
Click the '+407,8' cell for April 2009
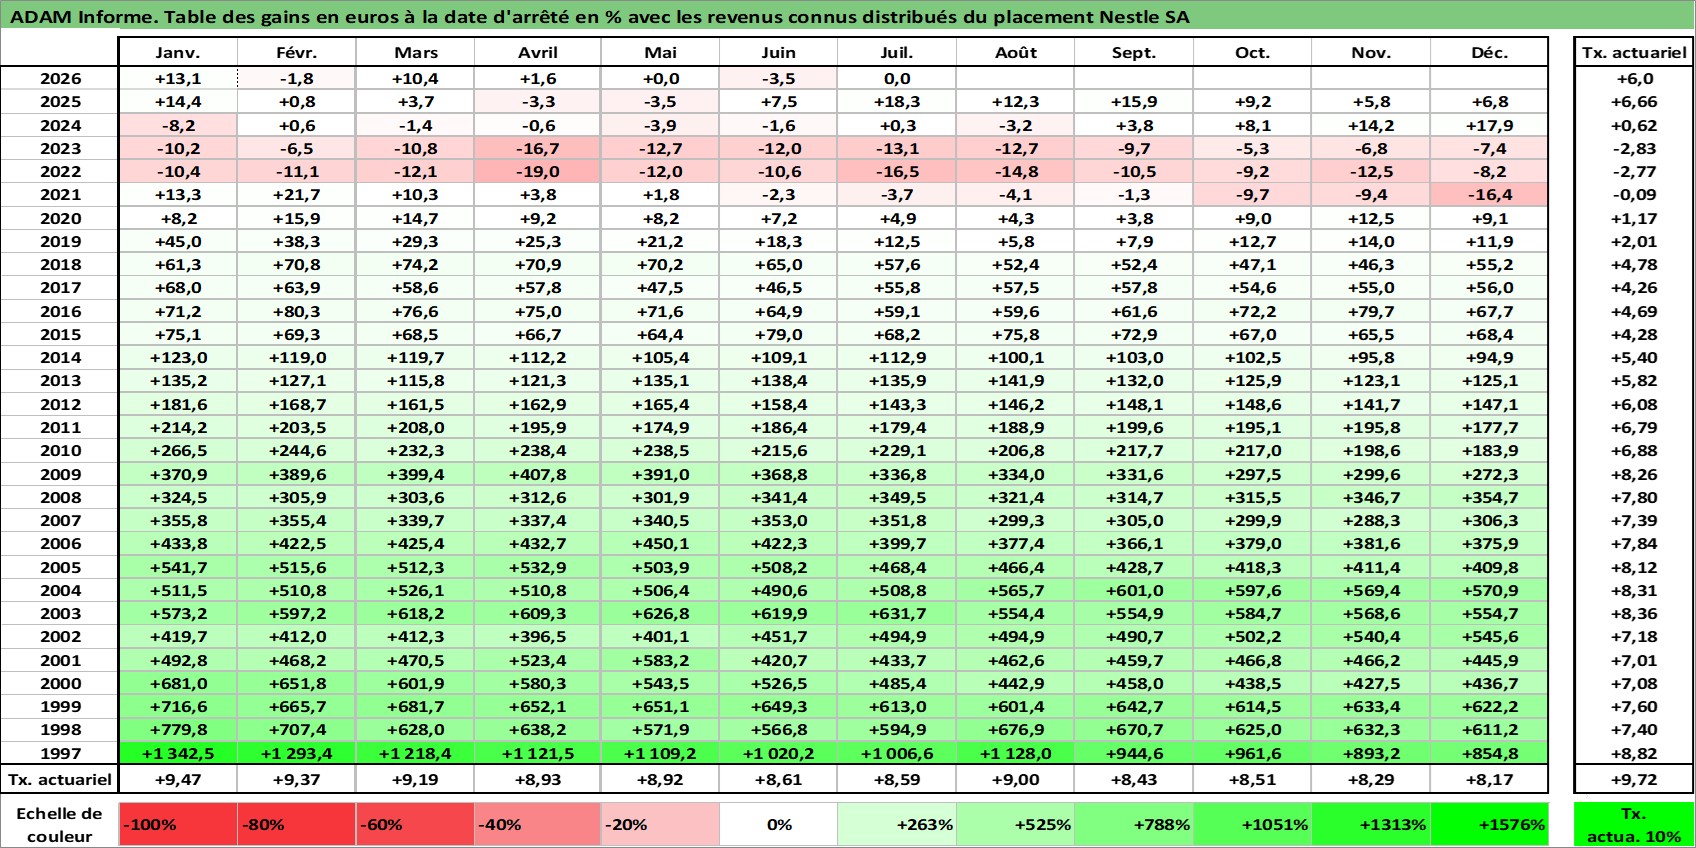tap(538, 474)
